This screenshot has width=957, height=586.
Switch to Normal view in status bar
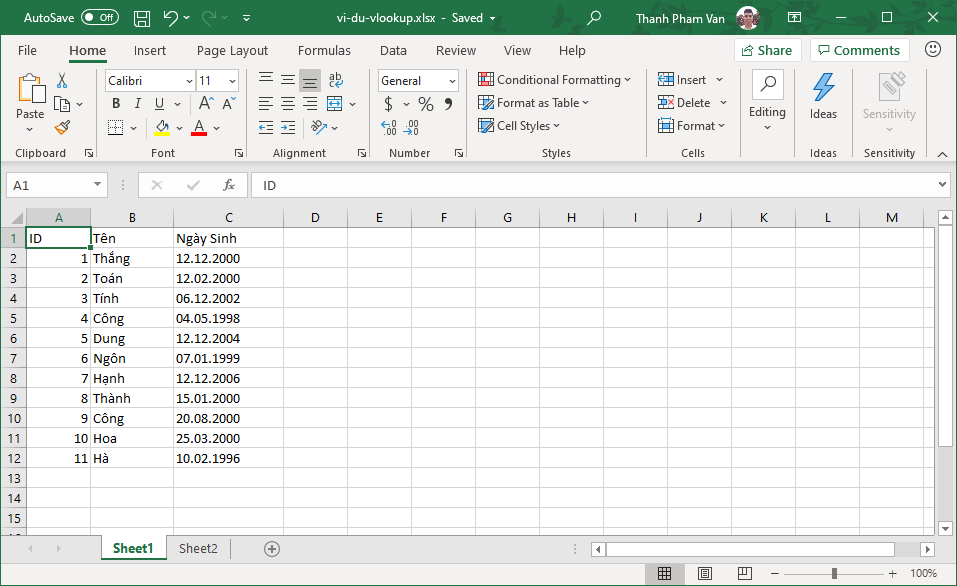[665, 573]
